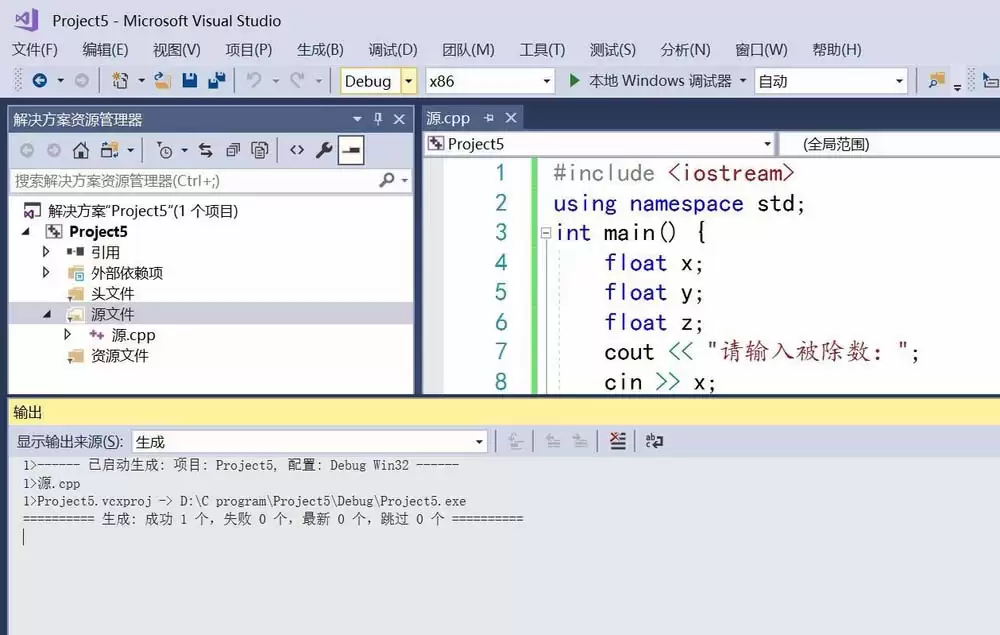Expand the 外部依赖项 tree node
1000x635 pixels.
pyautogui.click(x=46, y=273)
